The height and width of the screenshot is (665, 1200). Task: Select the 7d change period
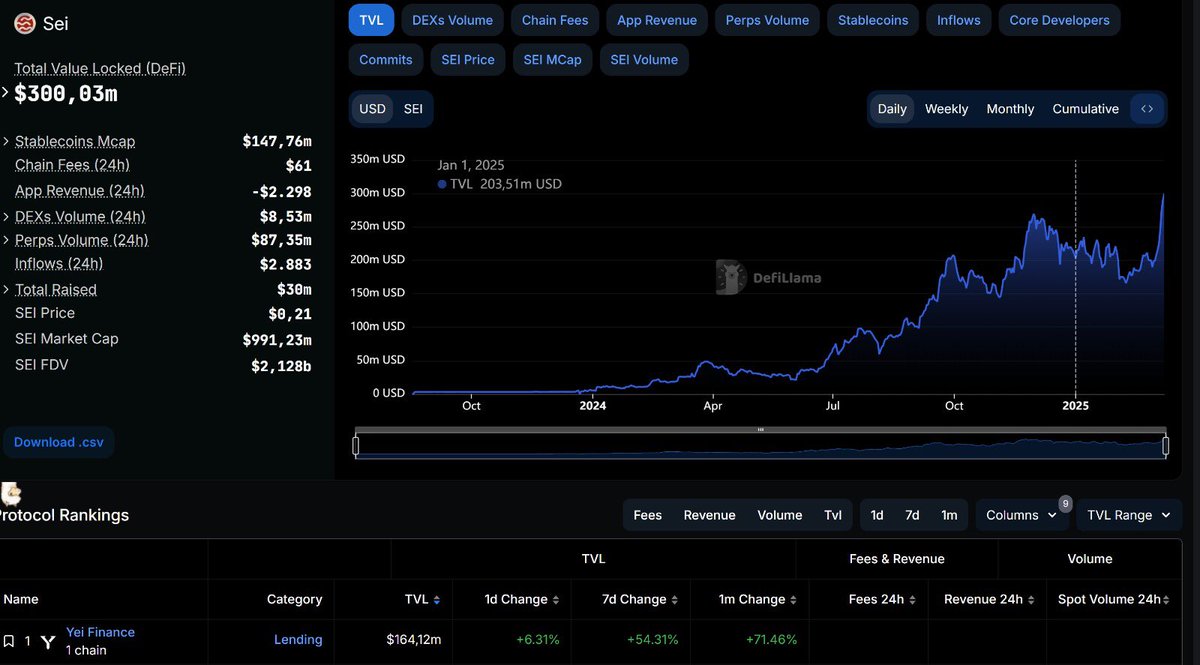pos(912,515)
